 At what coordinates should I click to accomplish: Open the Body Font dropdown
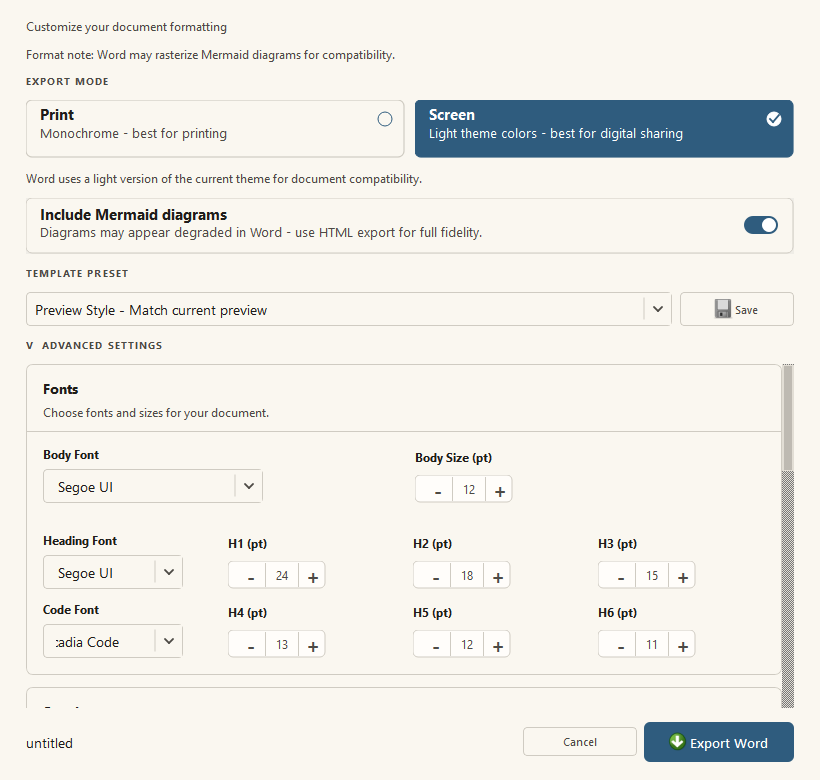pyautogui.click(x=153, y=486)
